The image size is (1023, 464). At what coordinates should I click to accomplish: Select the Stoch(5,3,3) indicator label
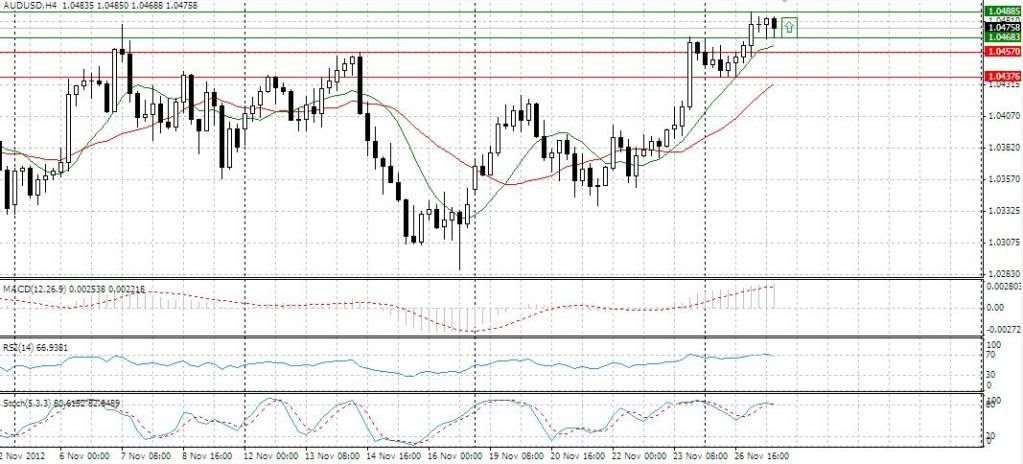click(30, 402)
